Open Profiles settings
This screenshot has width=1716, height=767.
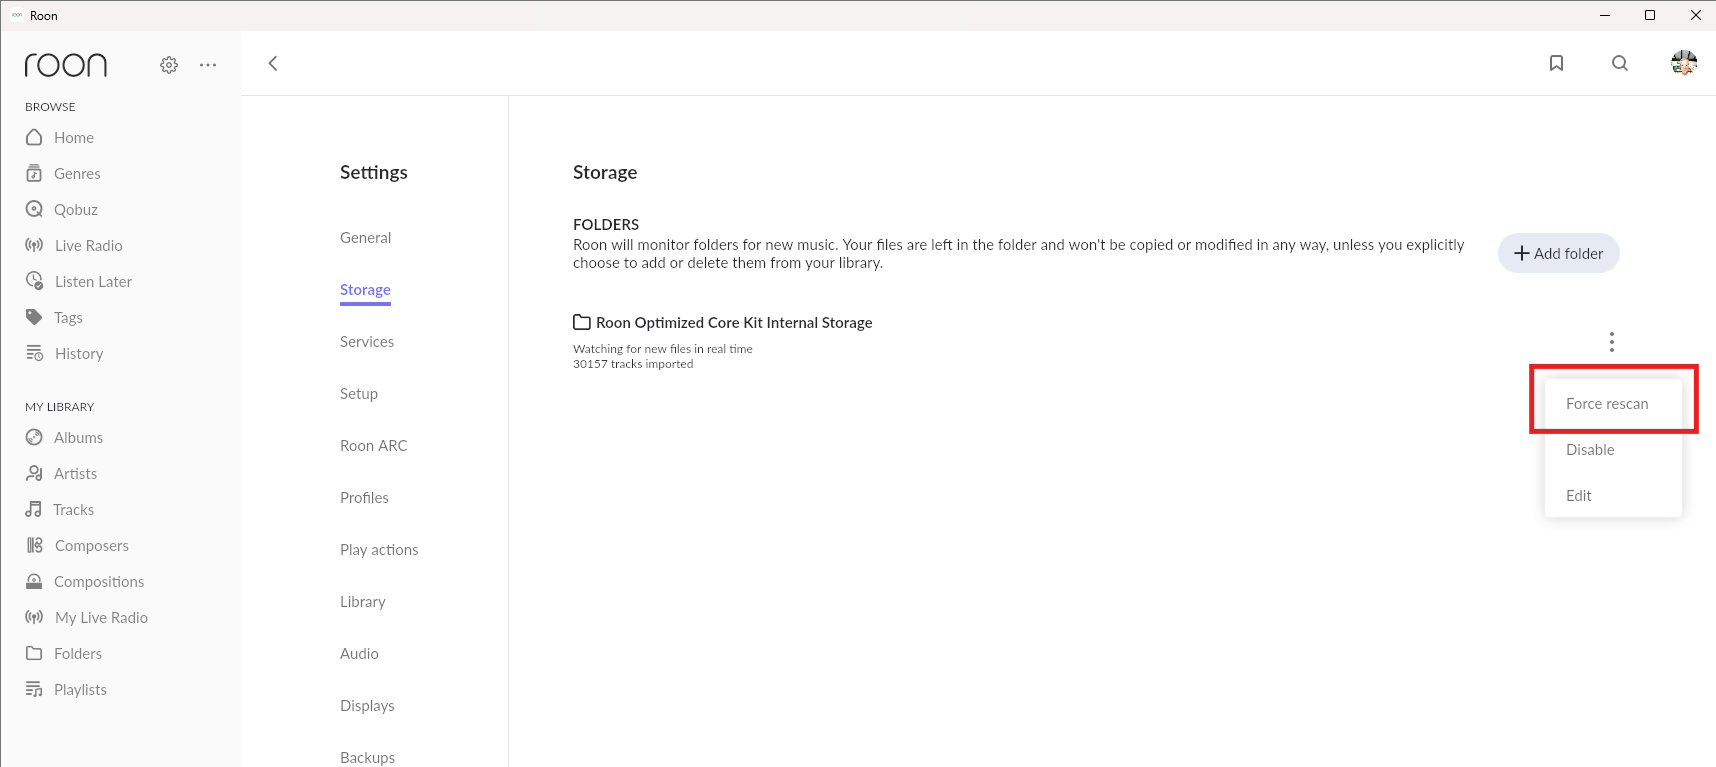coord(364,498)
